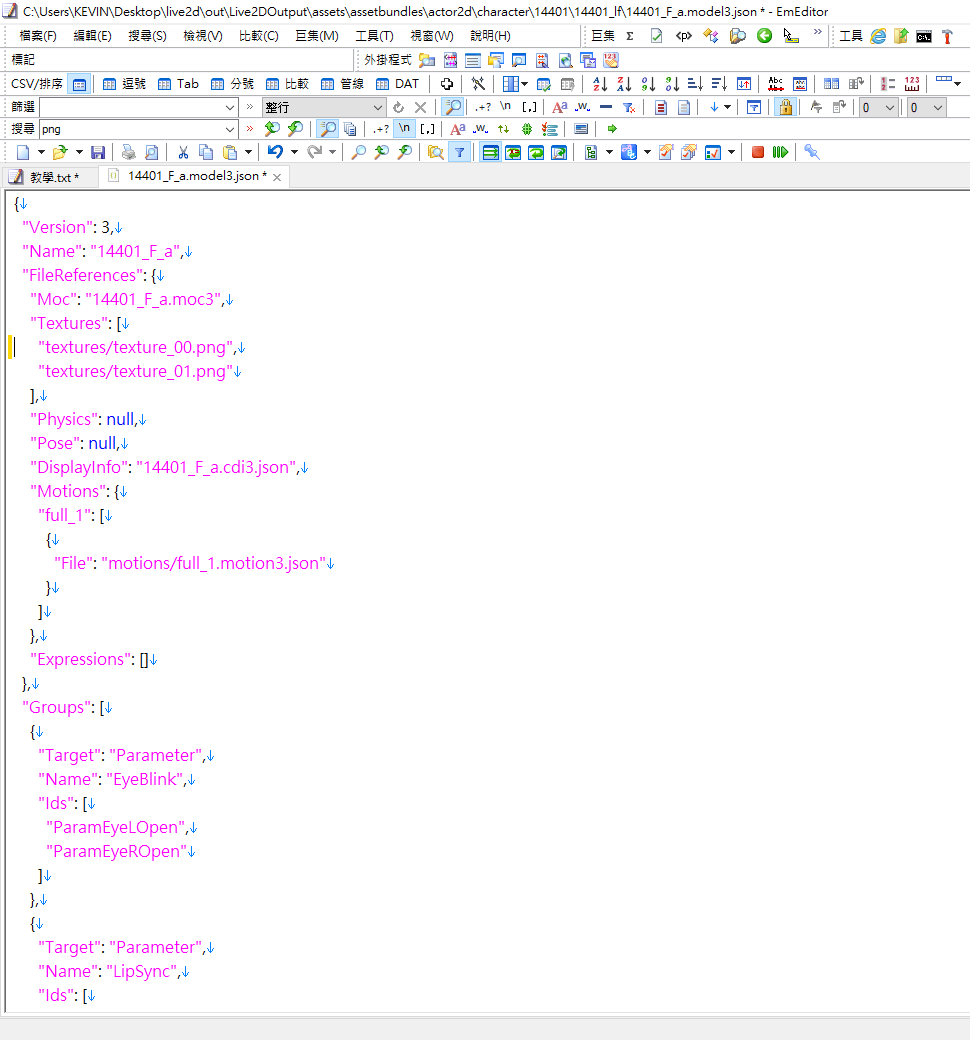Viewport: 970px width, 1040px height.
Task: Select 逗號 comma CSV mode
Action: pyautogui.click(x=124, y=84)
